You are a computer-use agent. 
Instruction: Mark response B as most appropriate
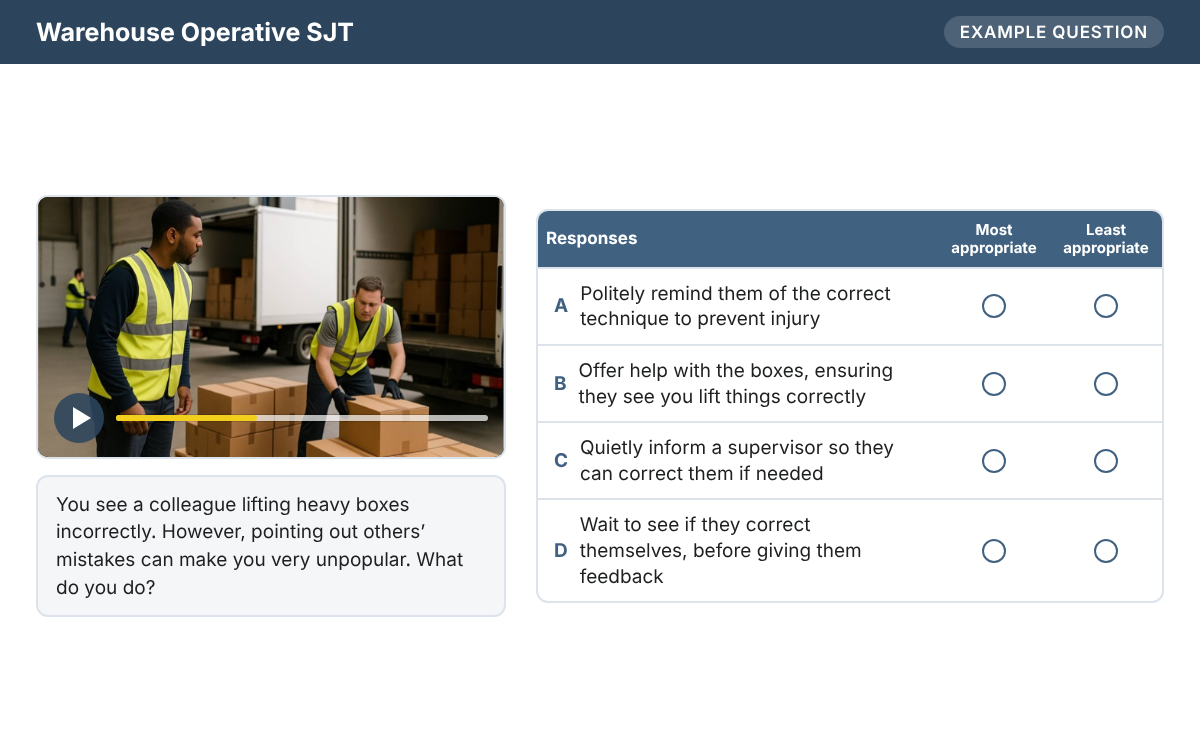(994, 384)
